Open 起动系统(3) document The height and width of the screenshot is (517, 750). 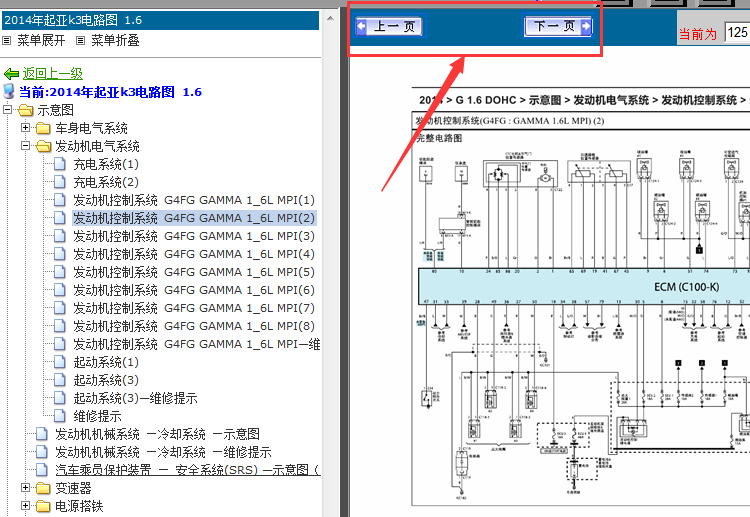[106, 380]
